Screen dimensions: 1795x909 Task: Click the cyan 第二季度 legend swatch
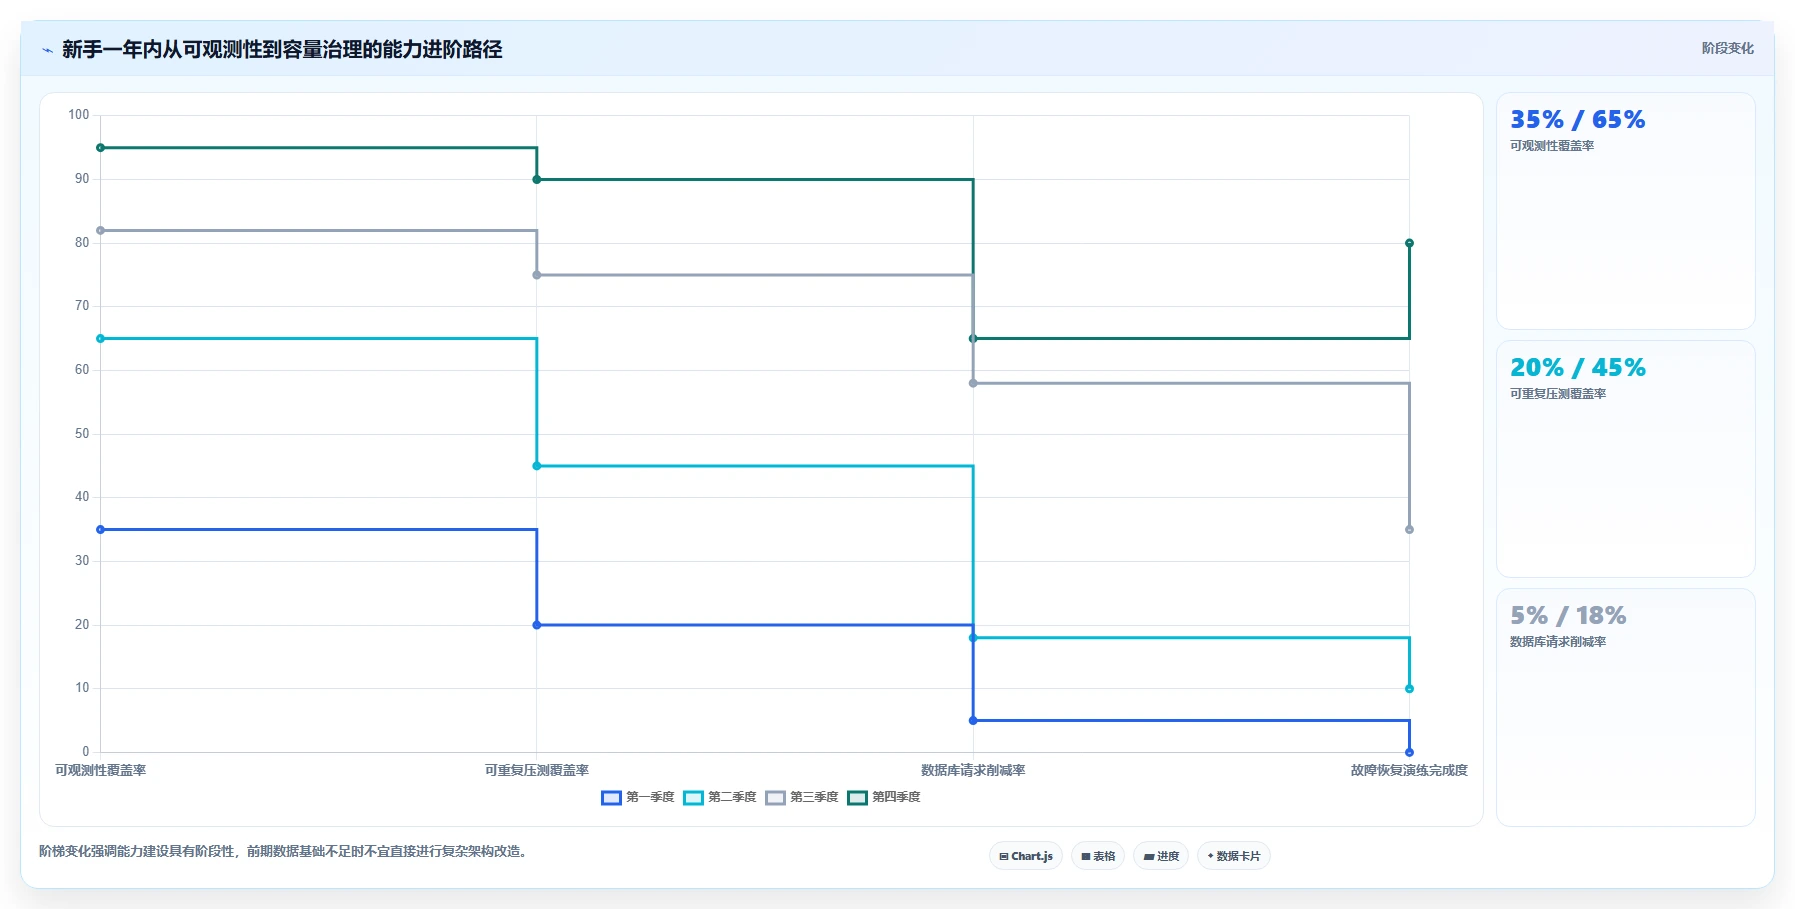coord(693,798)
